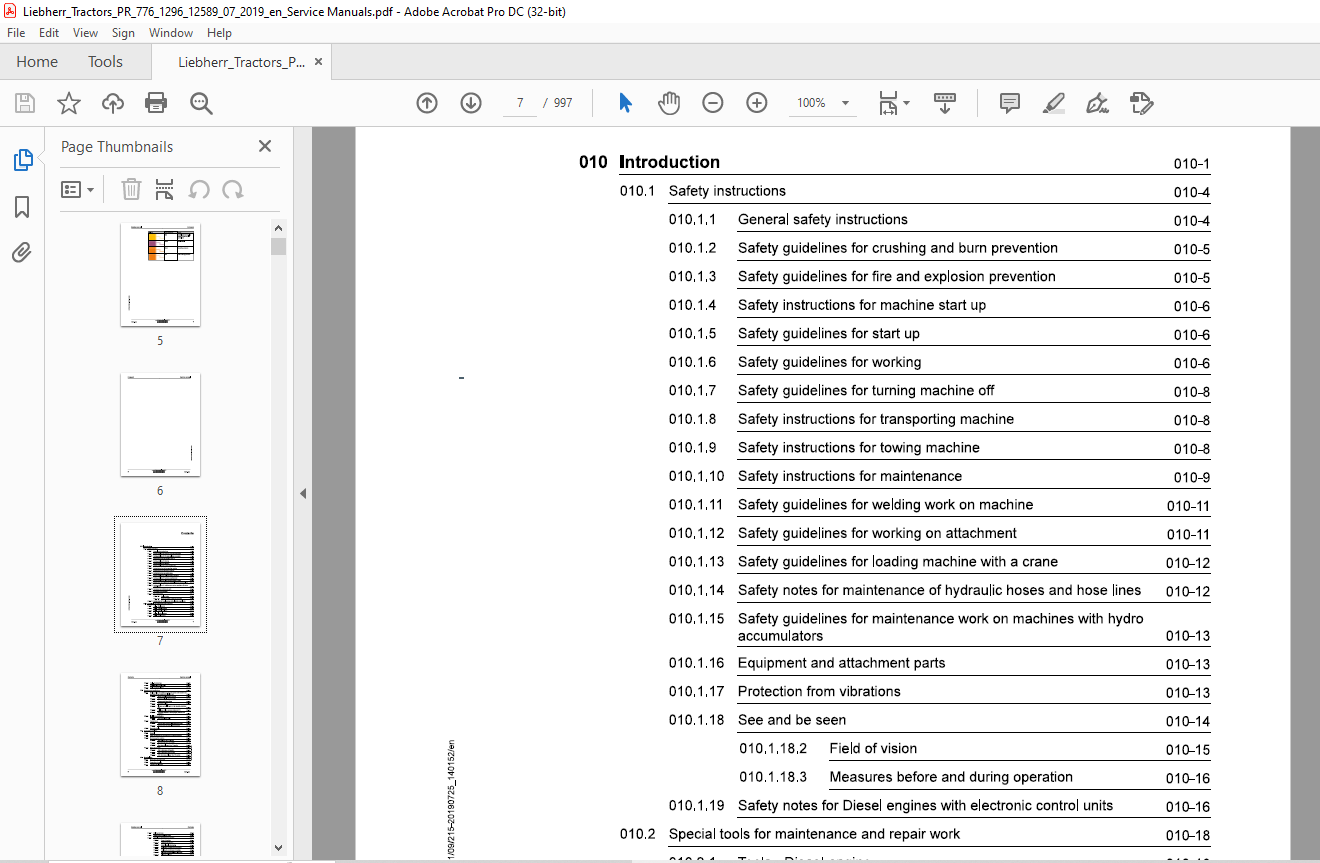Open Safety guidelines for start up
This screenshot has height=863, width=1320.
point(829,334)
